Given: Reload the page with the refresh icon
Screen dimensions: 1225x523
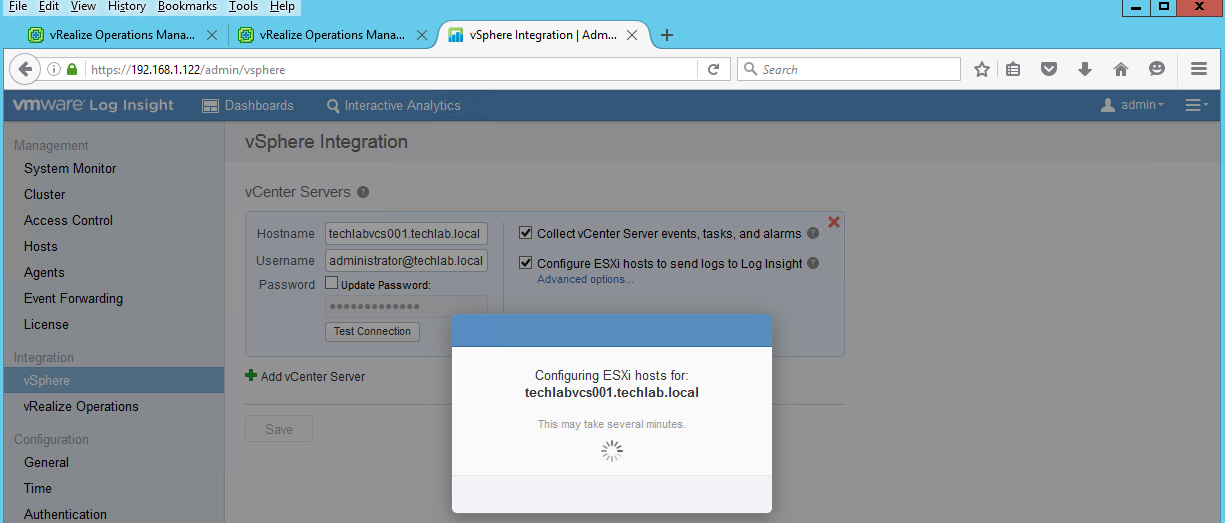Looking at the screenshot, I should (x=713, y=69).
